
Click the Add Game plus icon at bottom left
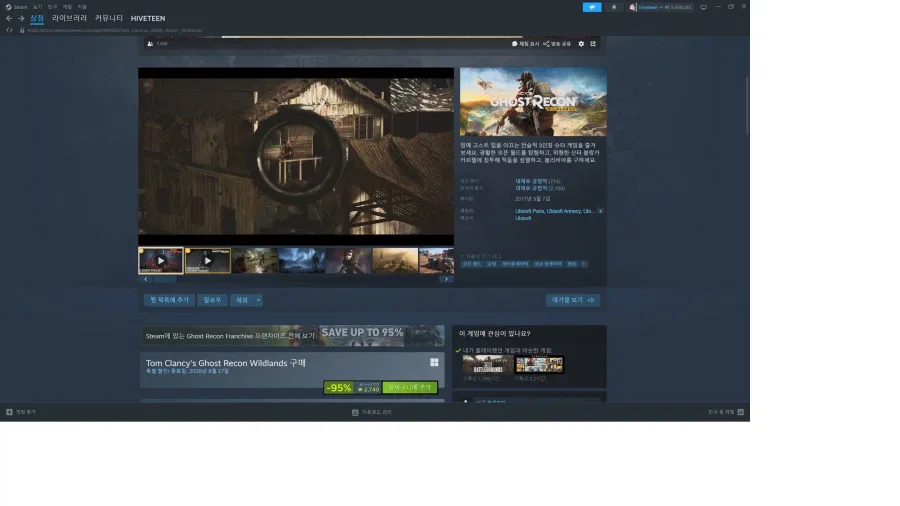(x=9, y=412)
